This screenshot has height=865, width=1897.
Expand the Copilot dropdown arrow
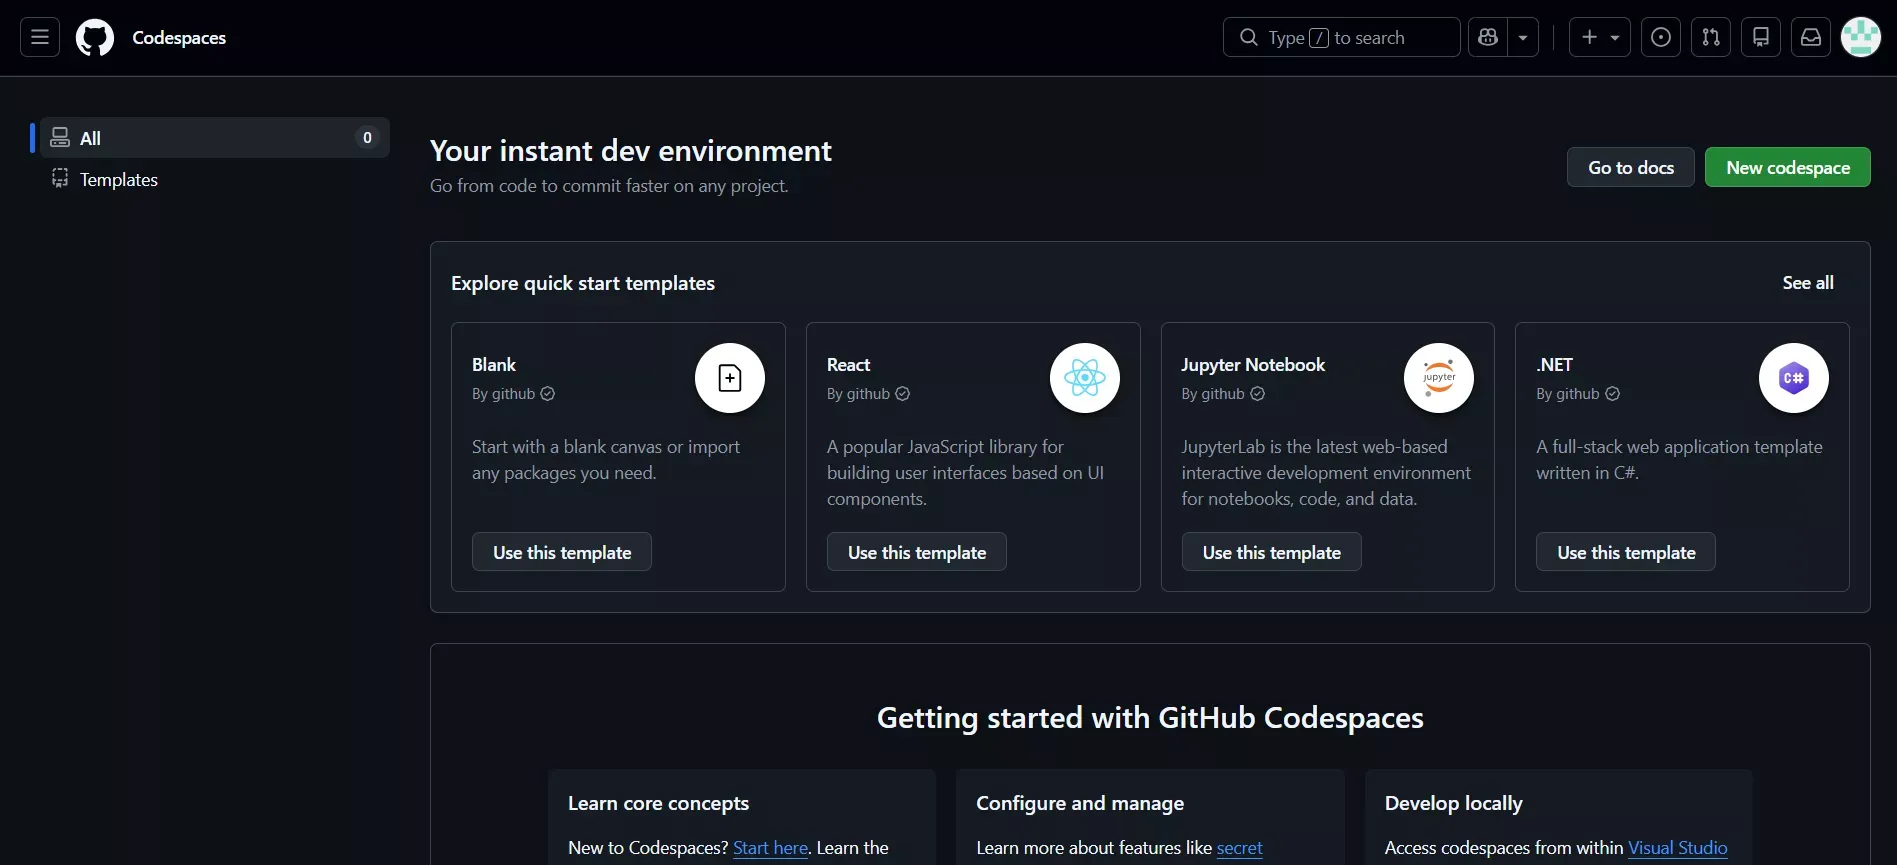[x=1523, y=37]
